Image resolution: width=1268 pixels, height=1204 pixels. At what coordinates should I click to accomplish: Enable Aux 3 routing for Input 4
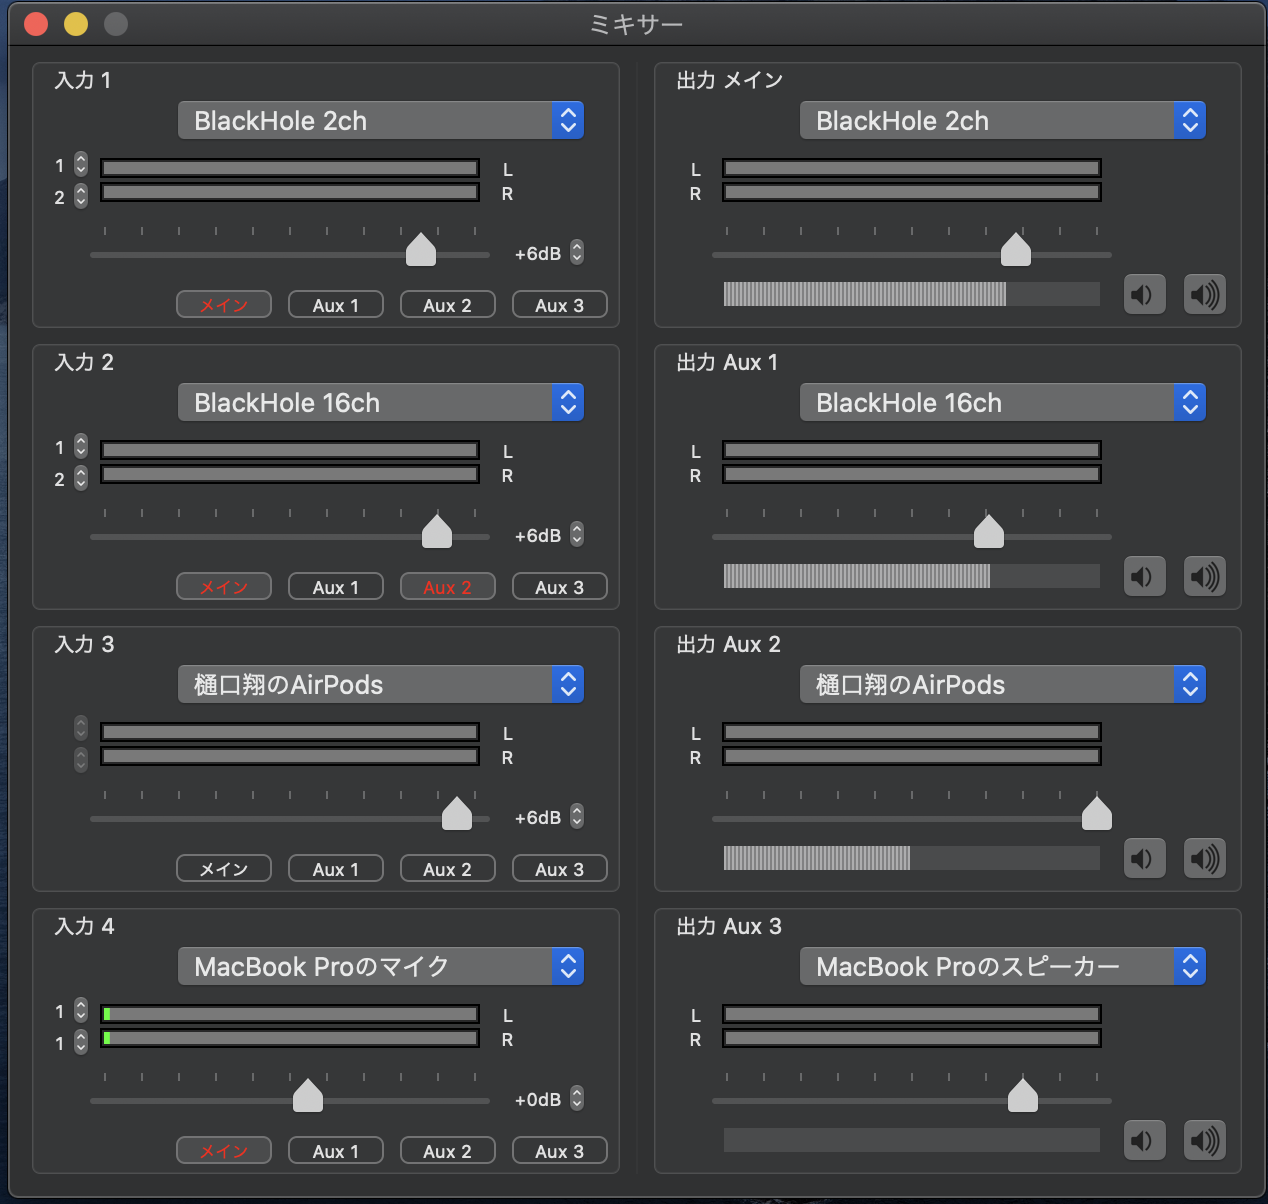pyautogui.click(x=560, y=1151)
